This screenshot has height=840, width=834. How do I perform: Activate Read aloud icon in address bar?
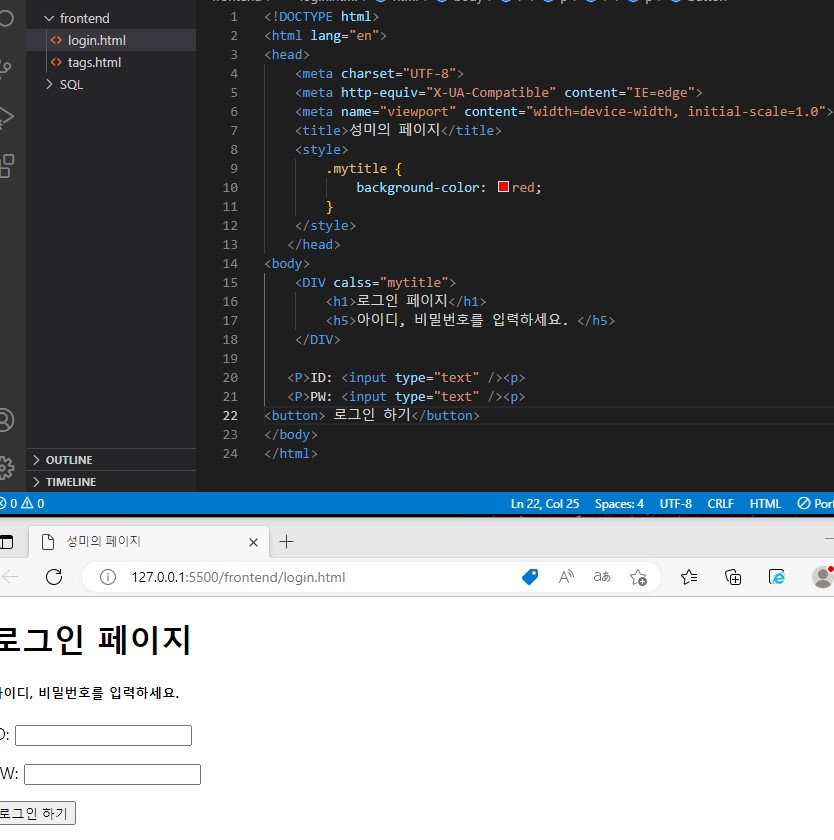566,577
